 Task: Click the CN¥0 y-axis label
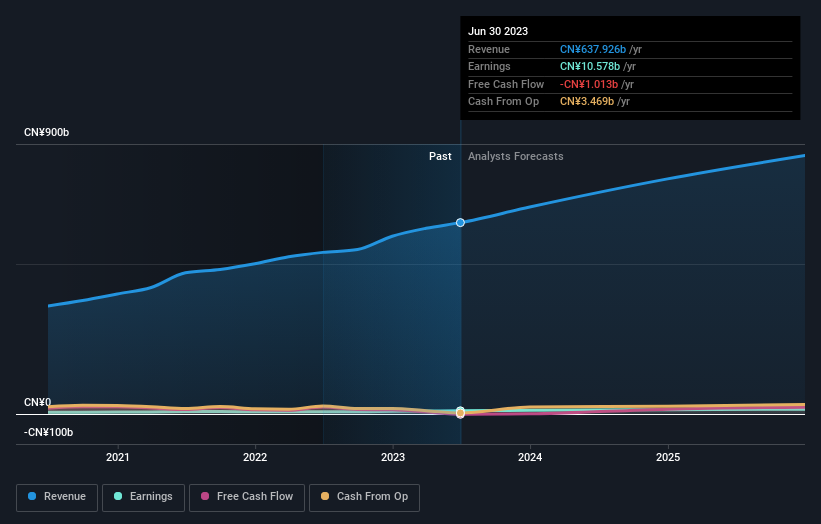(38, 403)
